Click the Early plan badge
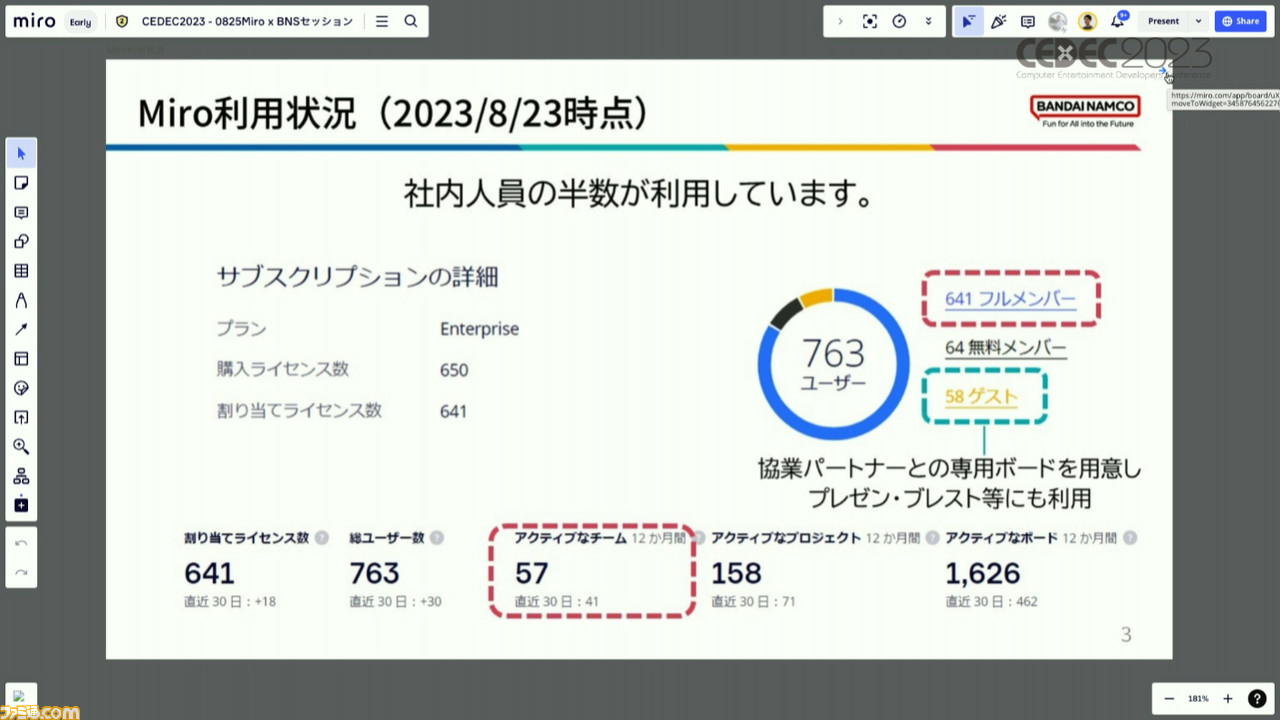Image resolution: width=1280 pixels, height=720 pixels. (x=81, y=21)
